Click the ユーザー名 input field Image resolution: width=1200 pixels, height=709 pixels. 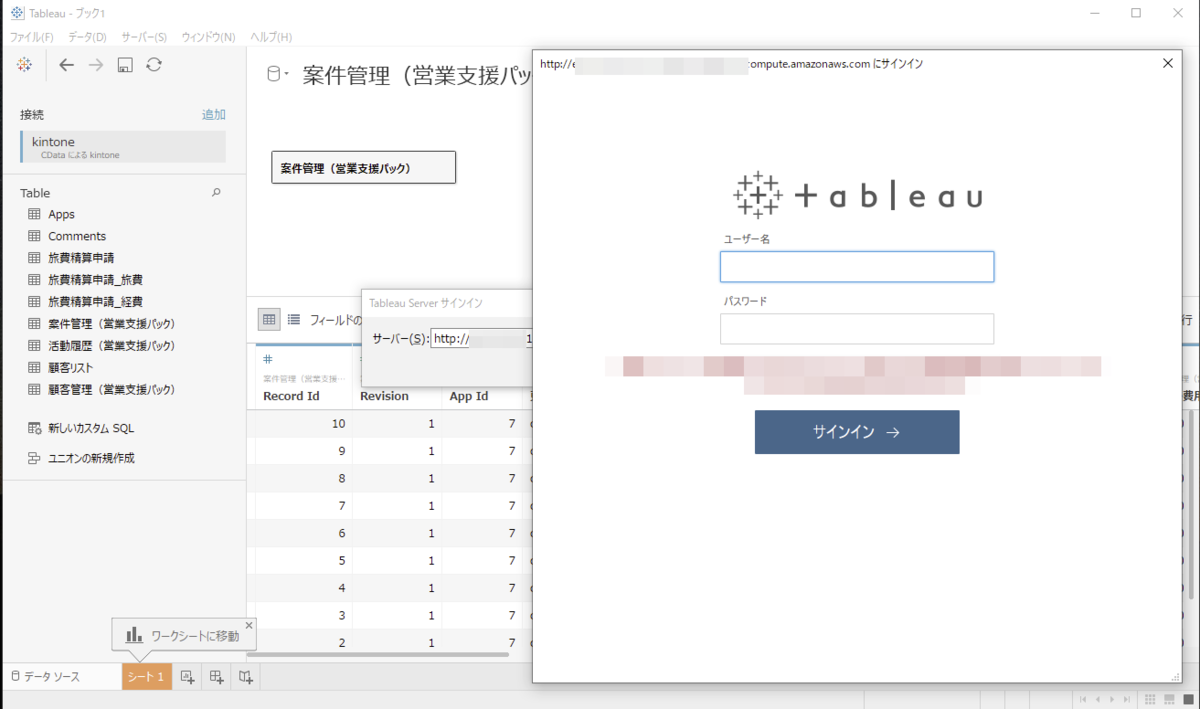857,267
